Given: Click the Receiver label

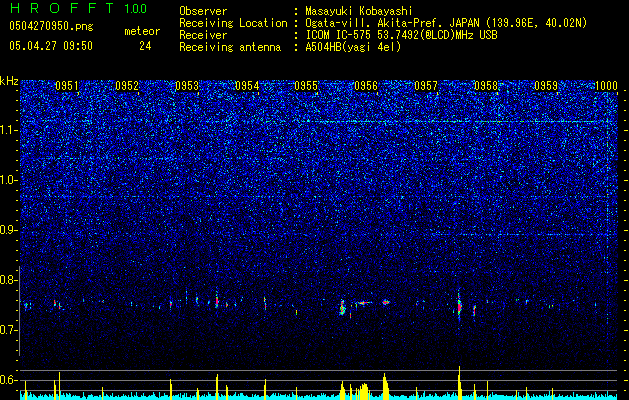Looking at the screenshot, I should (203, 35).
